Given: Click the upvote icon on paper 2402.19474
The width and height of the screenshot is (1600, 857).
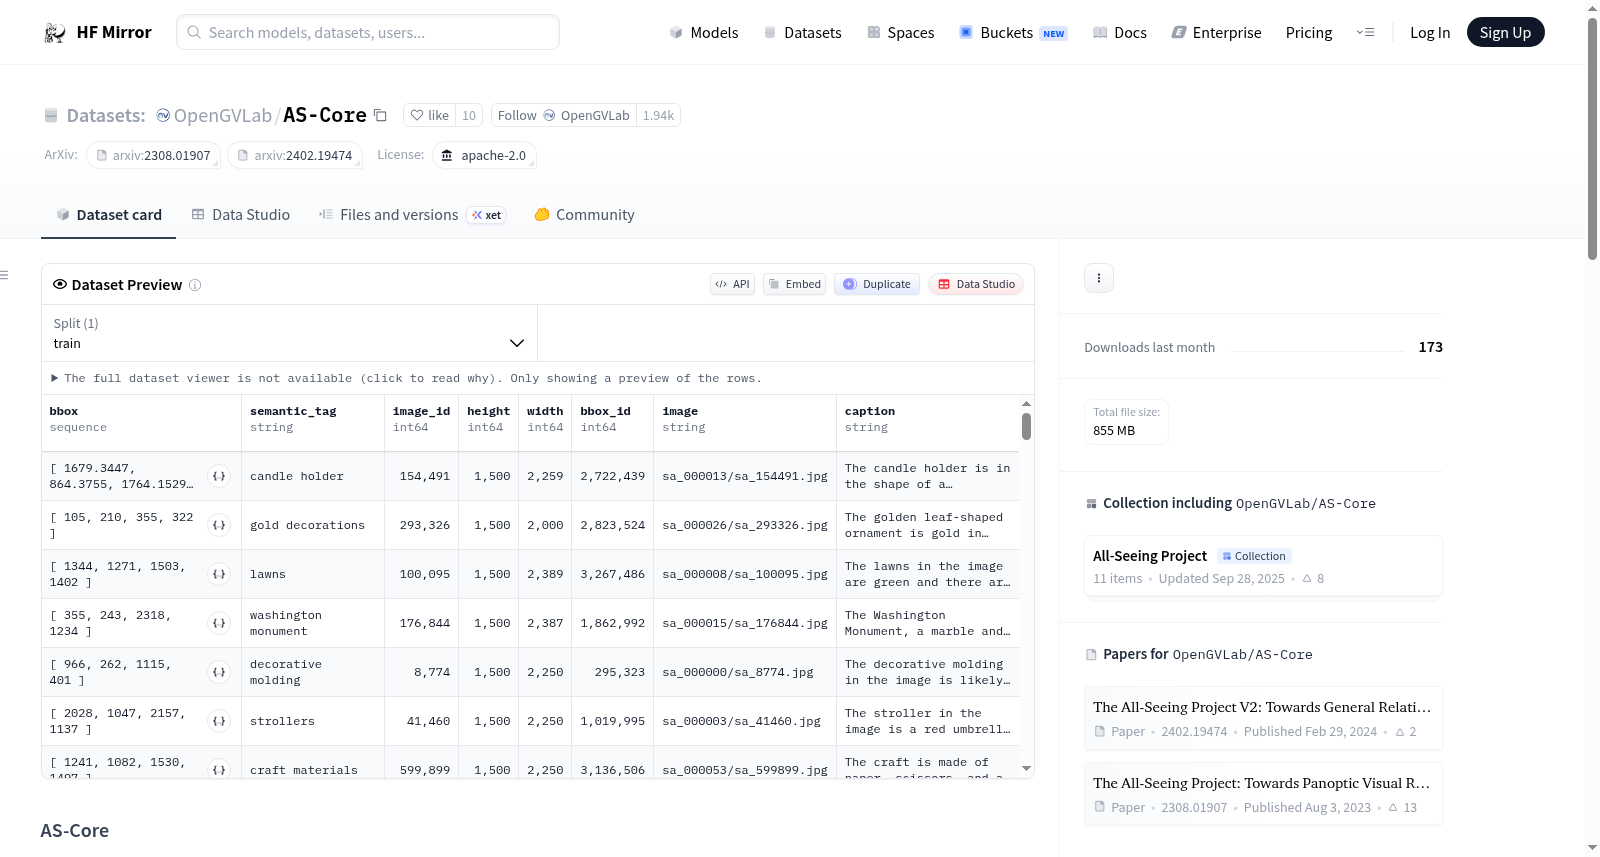Looking at the screenshot, I should coord(1400,732).
